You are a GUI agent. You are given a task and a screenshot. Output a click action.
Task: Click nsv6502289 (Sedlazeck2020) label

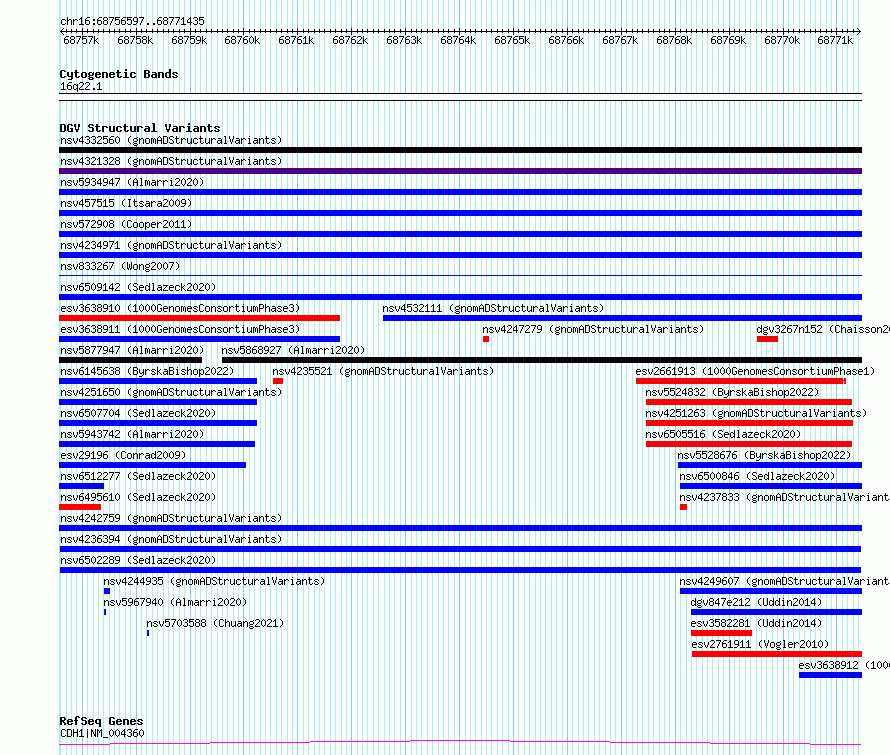(x=138, y=560)
